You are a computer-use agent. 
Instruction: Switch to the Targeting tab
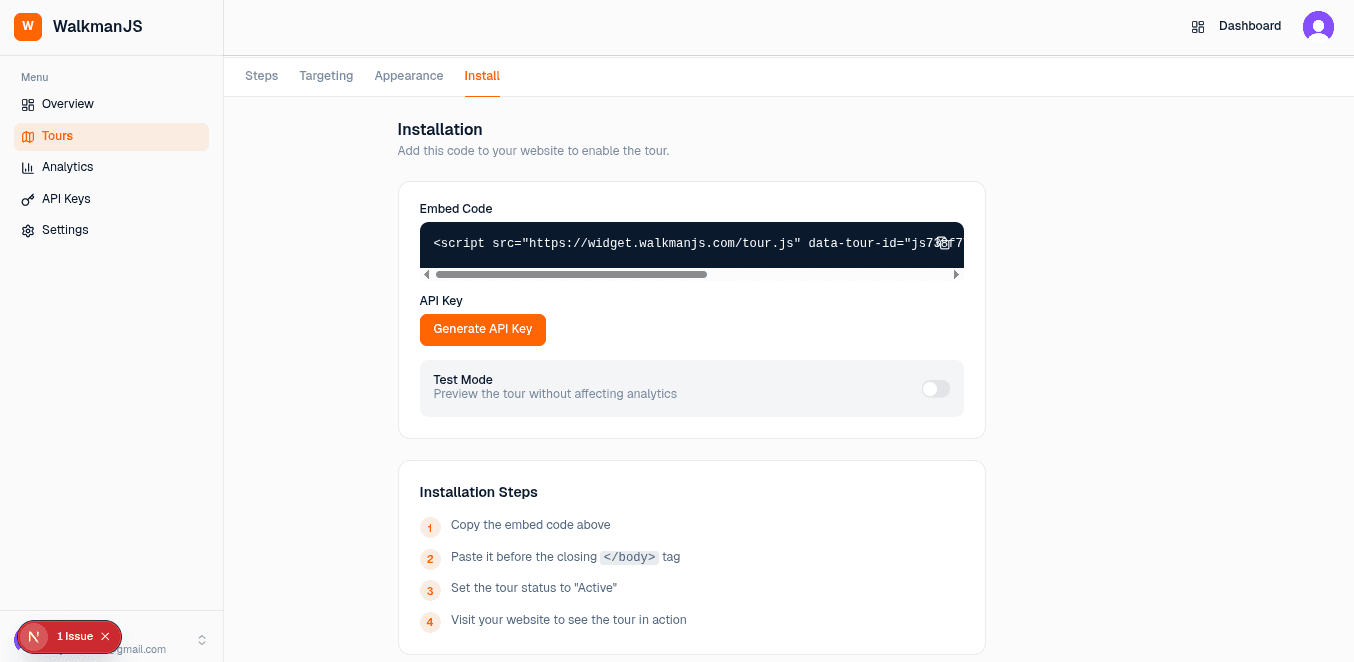(x=326, y=75)
